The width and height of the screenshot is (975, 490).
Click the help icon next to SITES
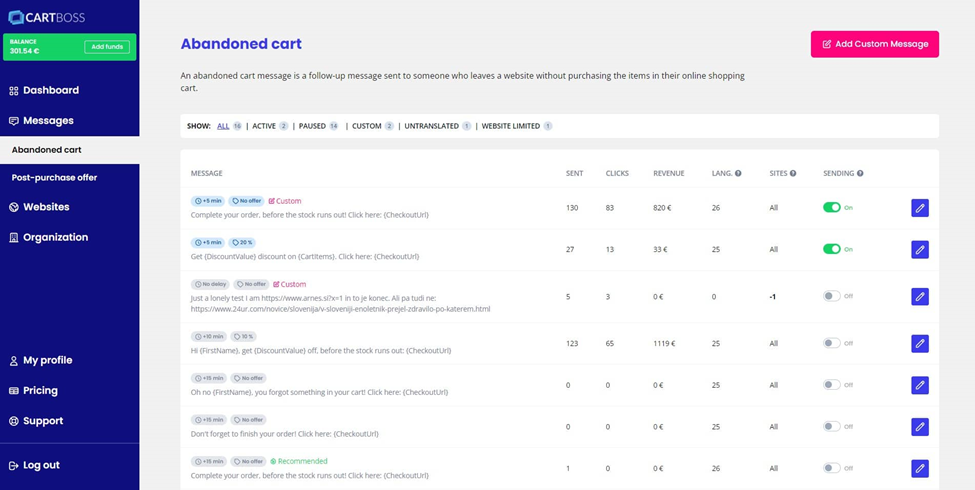793,174
